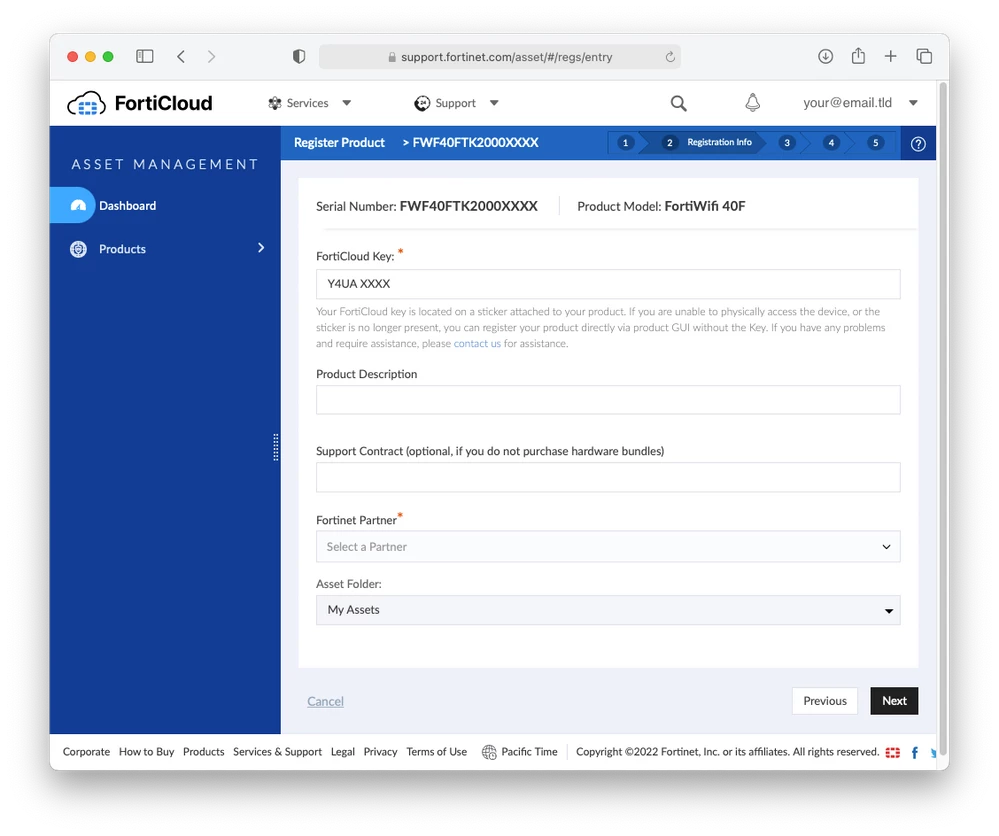Open the privacy shield icon

click(x=299, y=57)
